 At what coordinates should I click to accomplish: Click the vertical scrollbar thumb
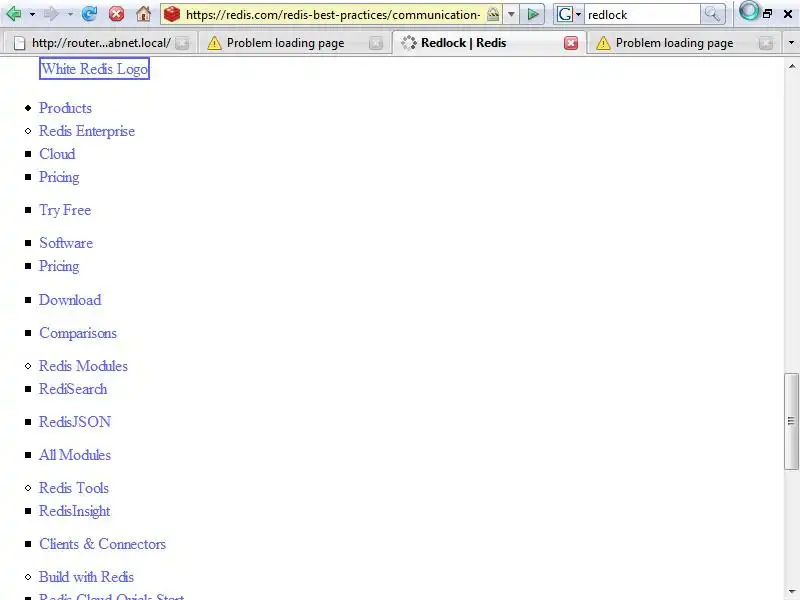pyautogui.click(x=792, y=421)
